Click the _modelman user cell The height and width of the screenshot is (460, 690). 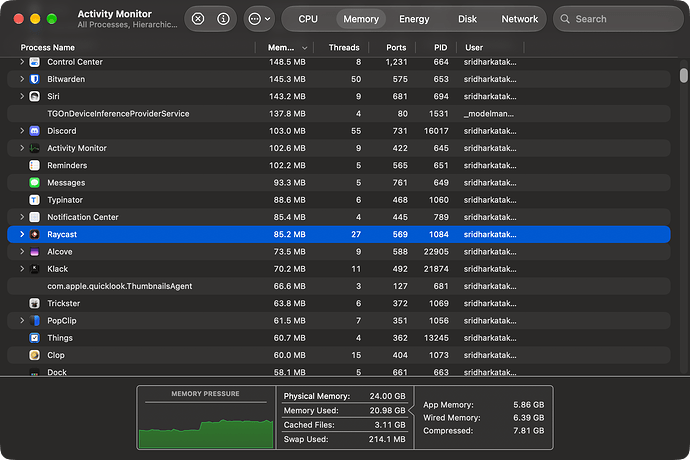pos(488,114)
